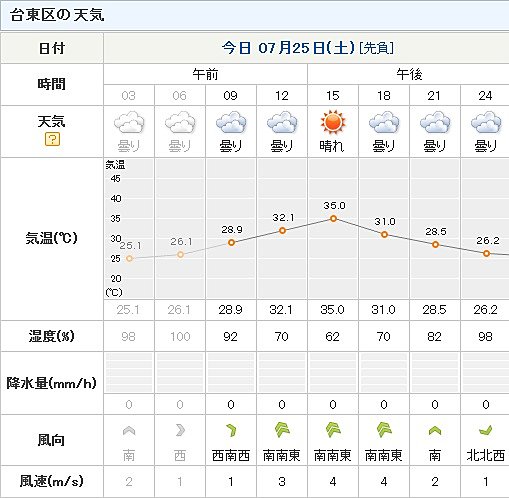
Task: Click the 午前 header
Action: point(205,74)
